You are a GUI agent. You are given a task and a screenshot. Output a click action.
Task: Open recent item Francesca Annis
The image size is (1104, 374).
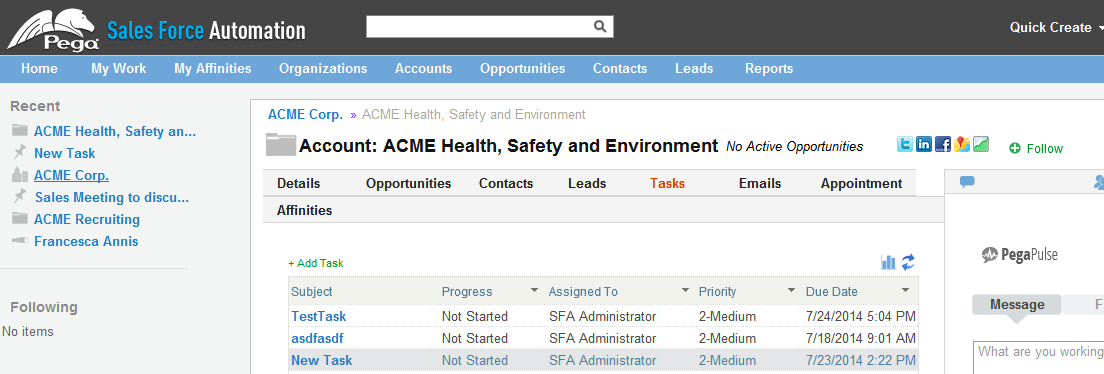[86, 241]
